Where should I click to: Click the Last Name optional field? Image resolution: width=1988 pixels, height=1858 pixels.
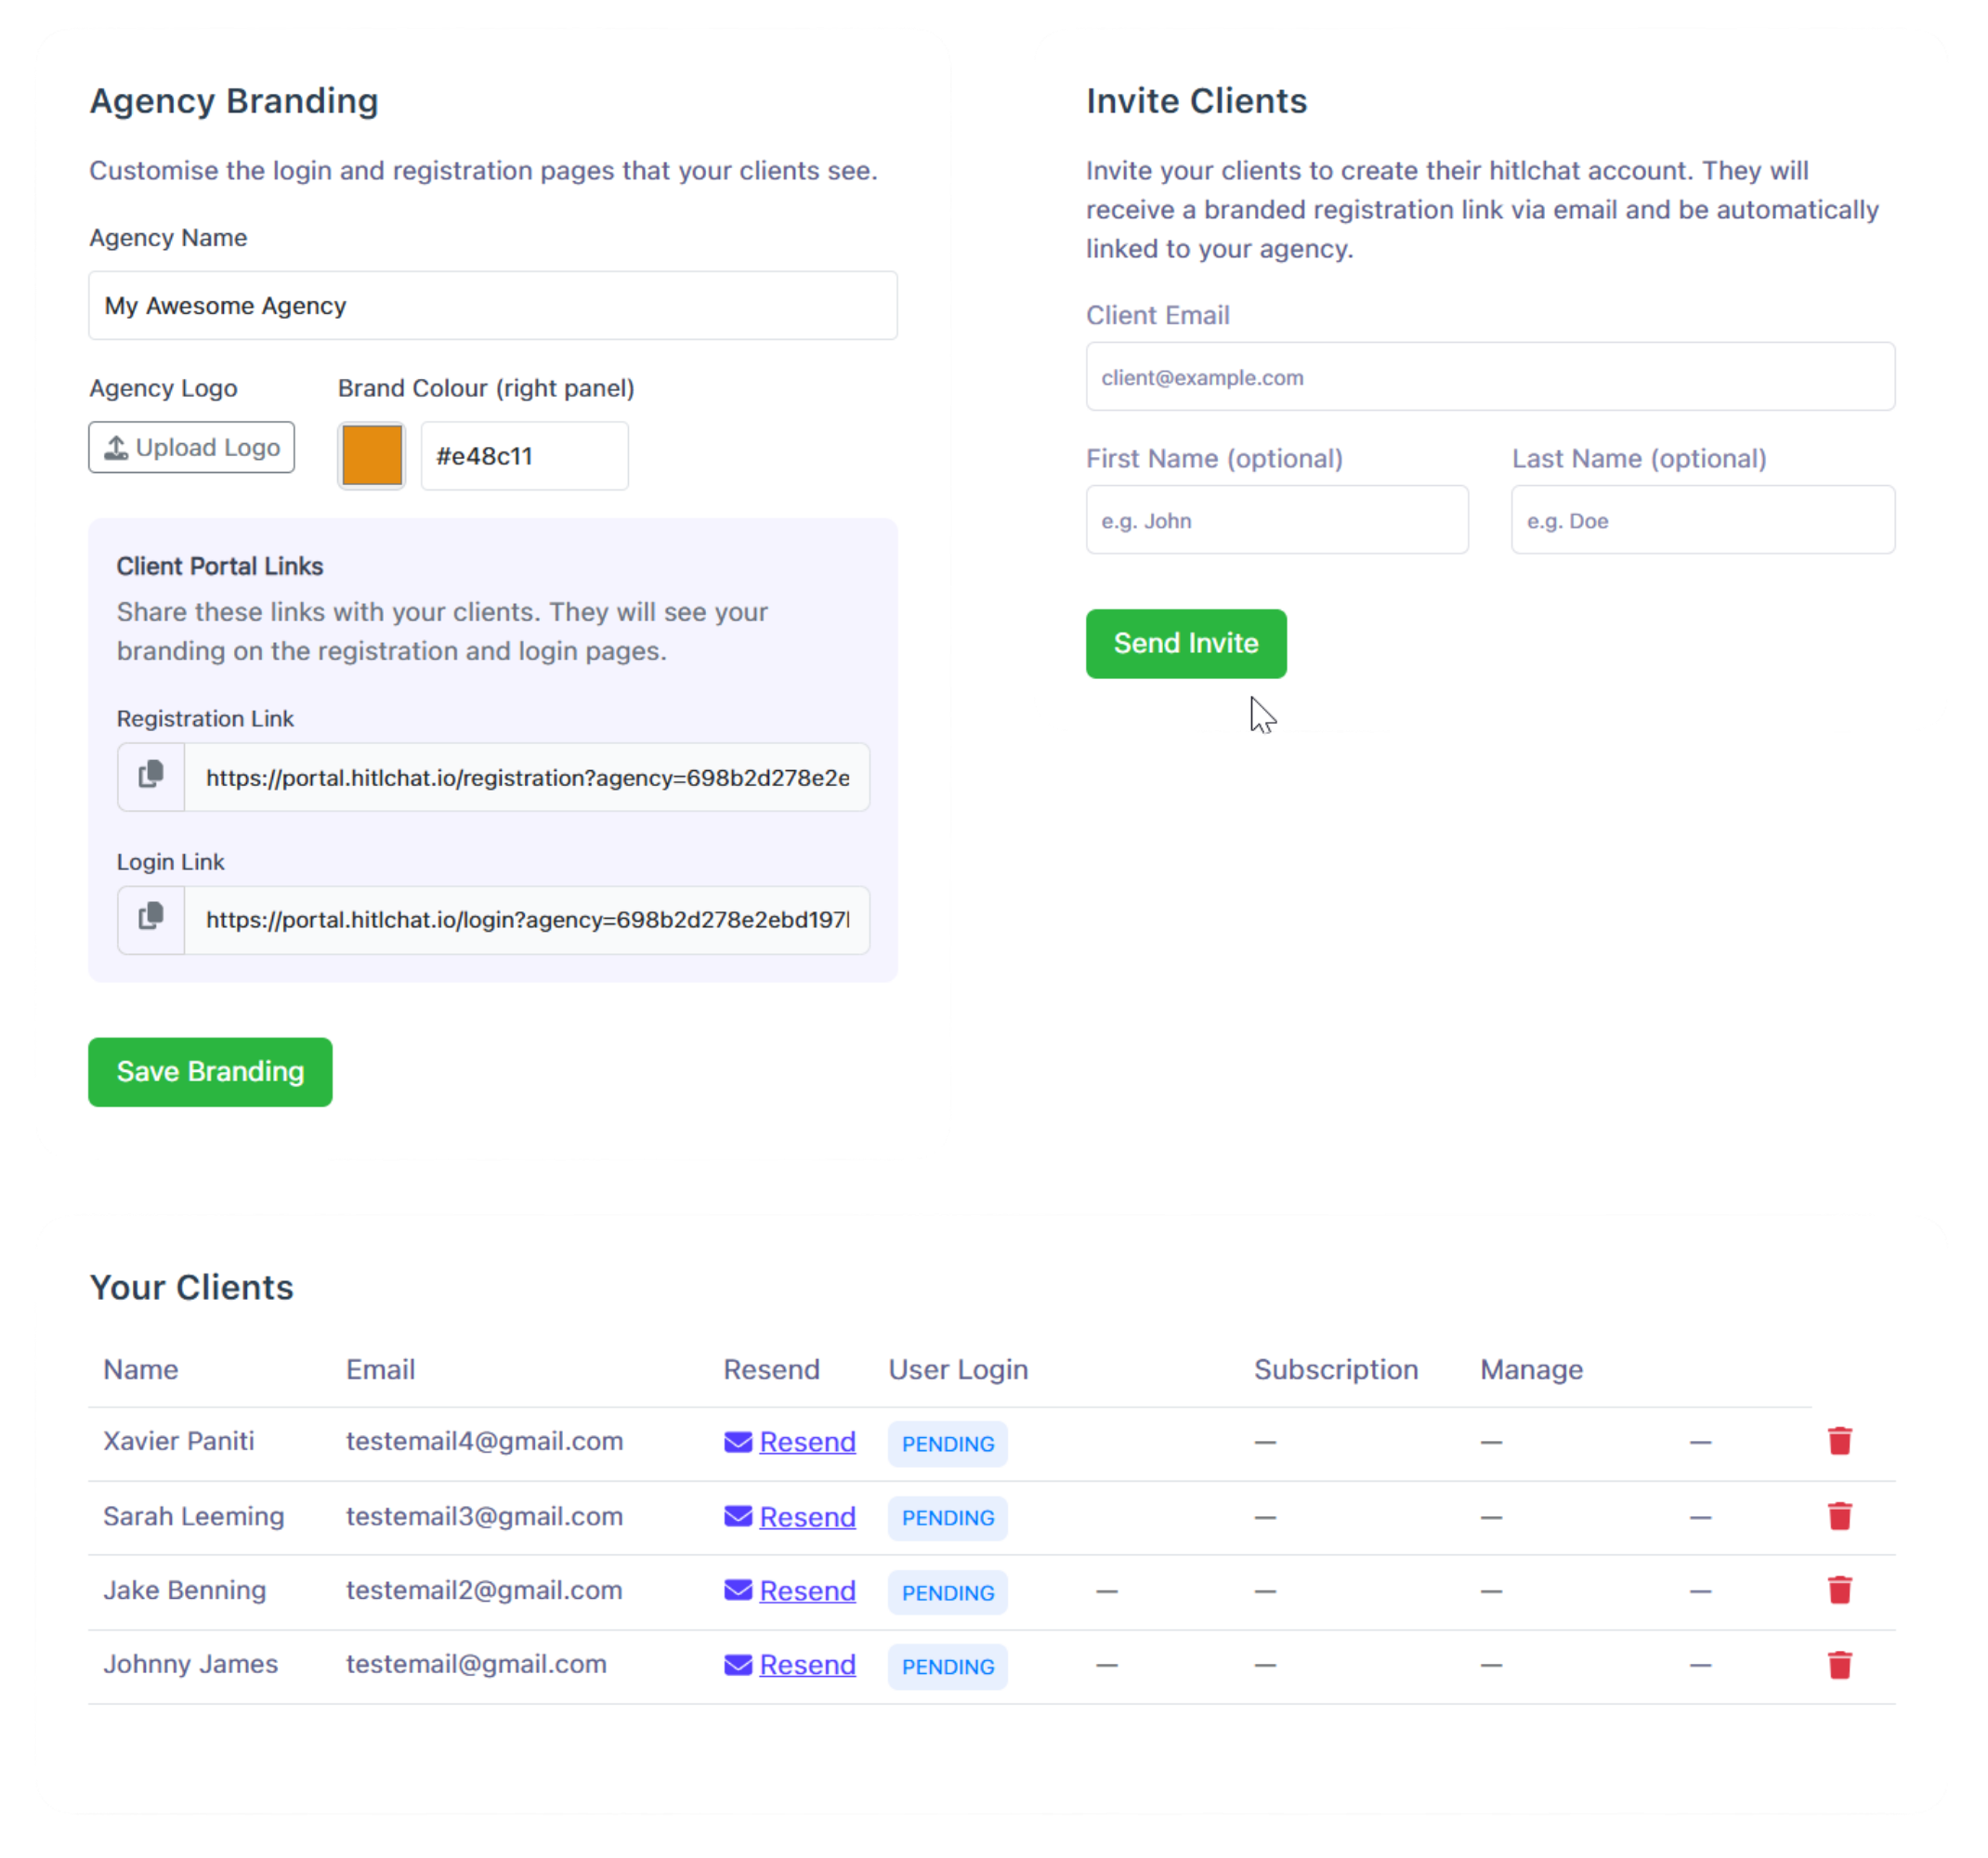coord(1702,520)
